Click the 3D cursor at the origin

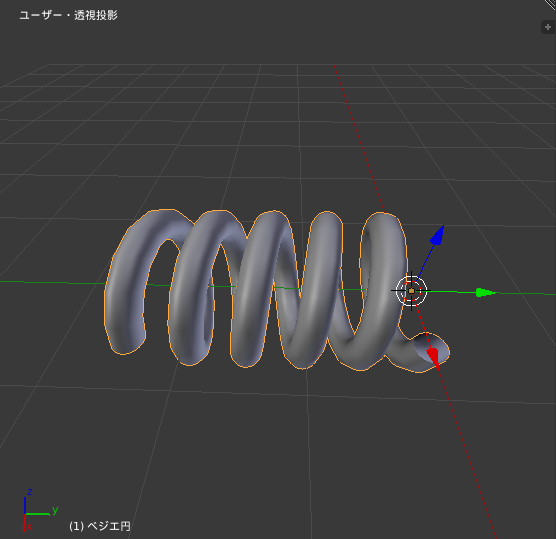click(411, 291)
